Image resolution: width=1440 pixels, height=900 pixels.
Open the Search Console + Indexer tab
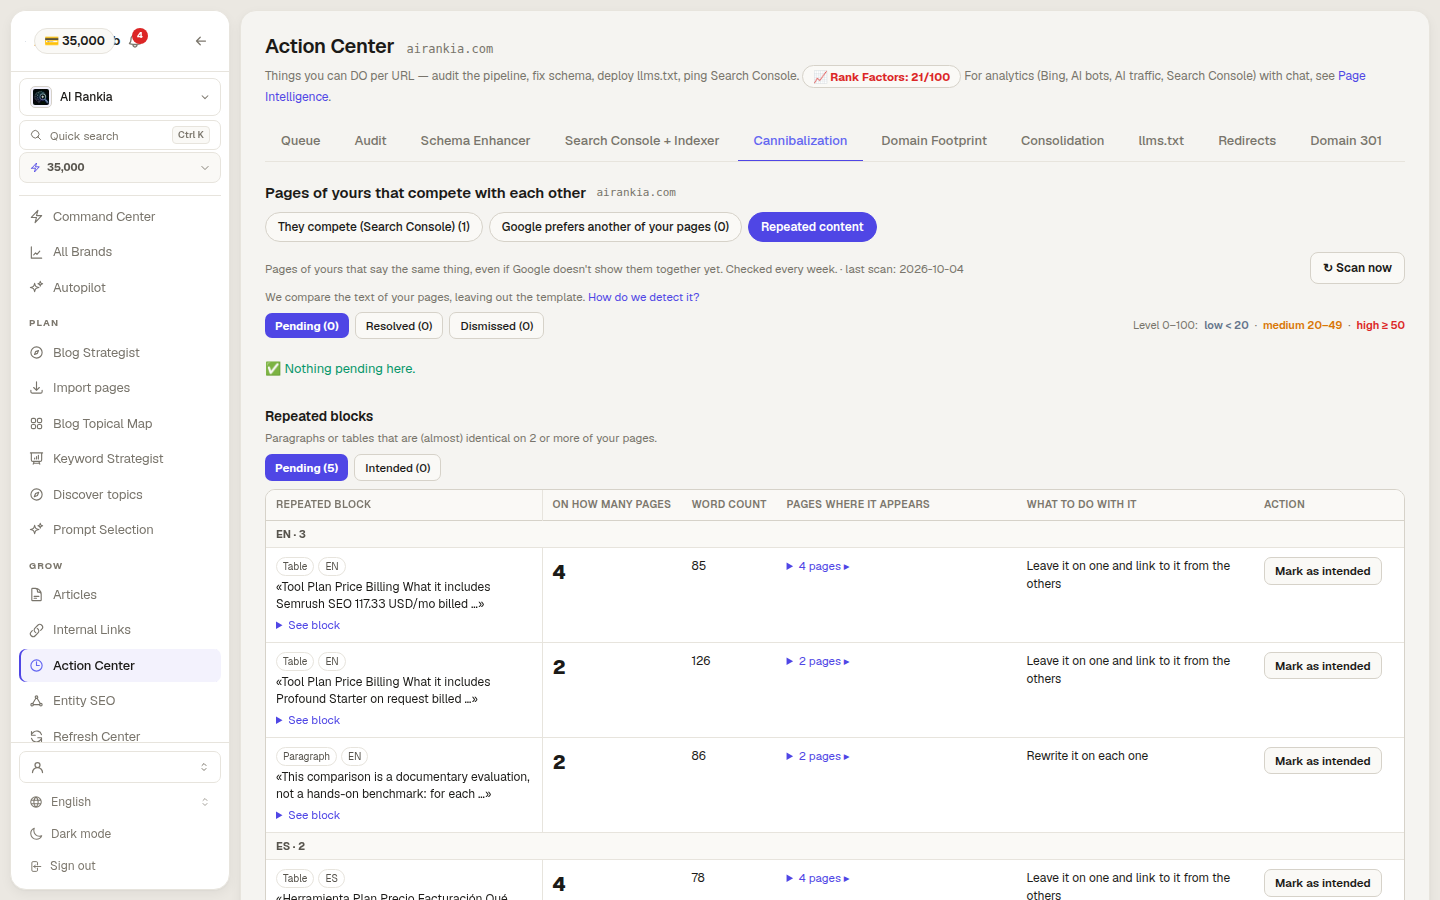pyautogui.click(x=642, y=141)
